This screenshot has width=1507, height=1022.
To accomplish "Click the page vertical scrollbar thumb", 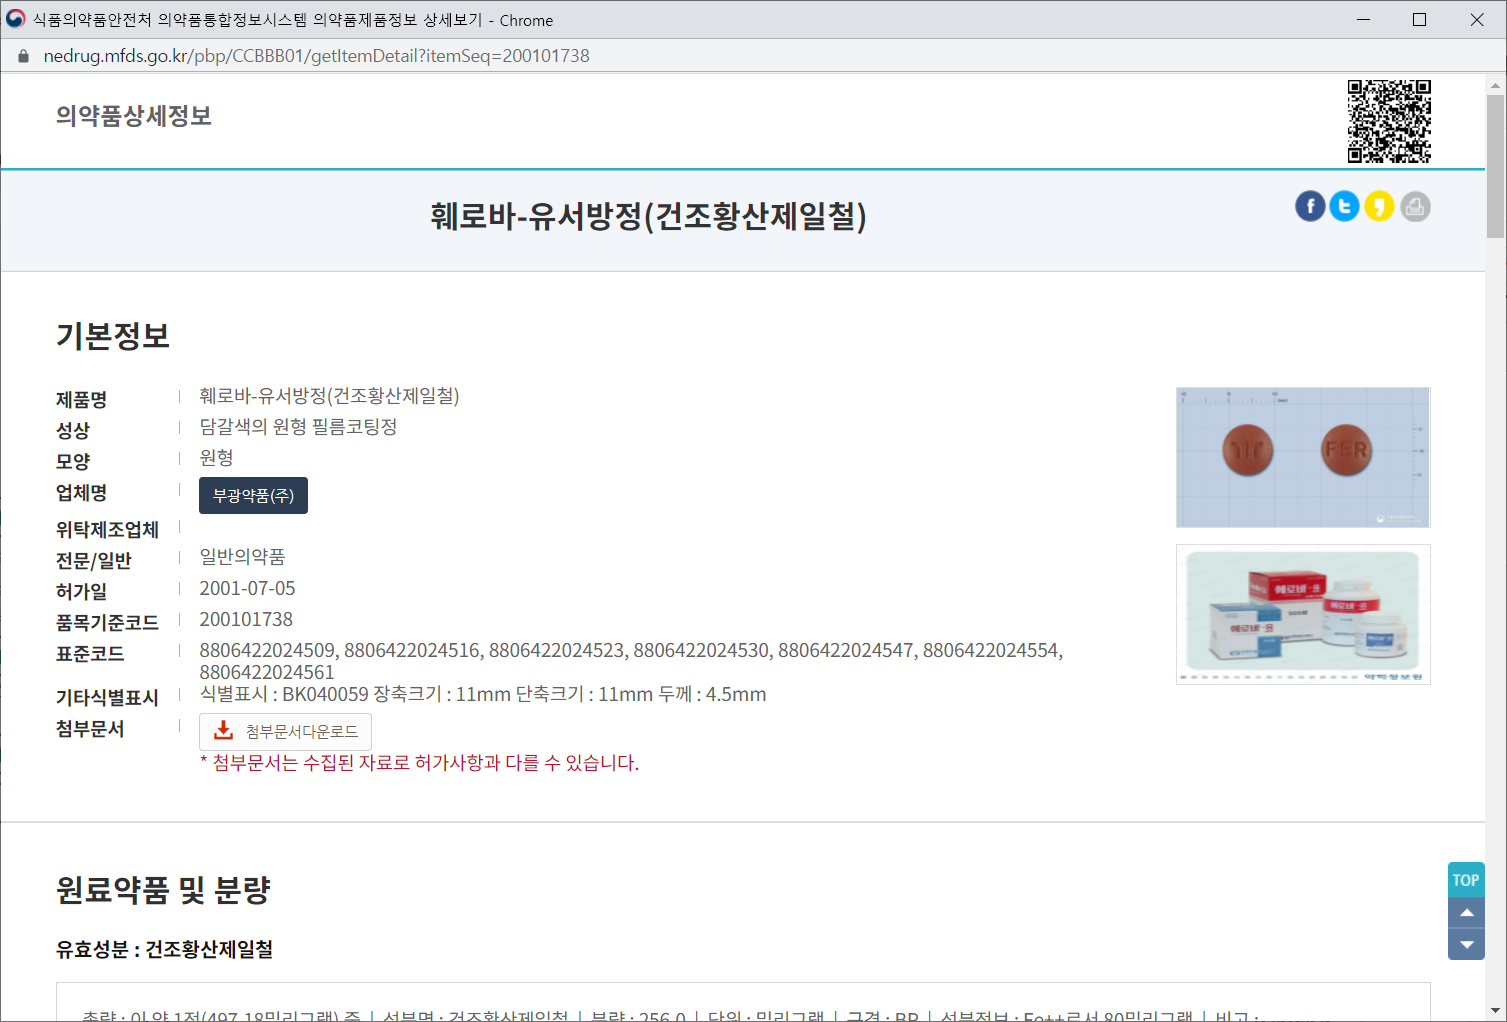I will point(1495,166).
